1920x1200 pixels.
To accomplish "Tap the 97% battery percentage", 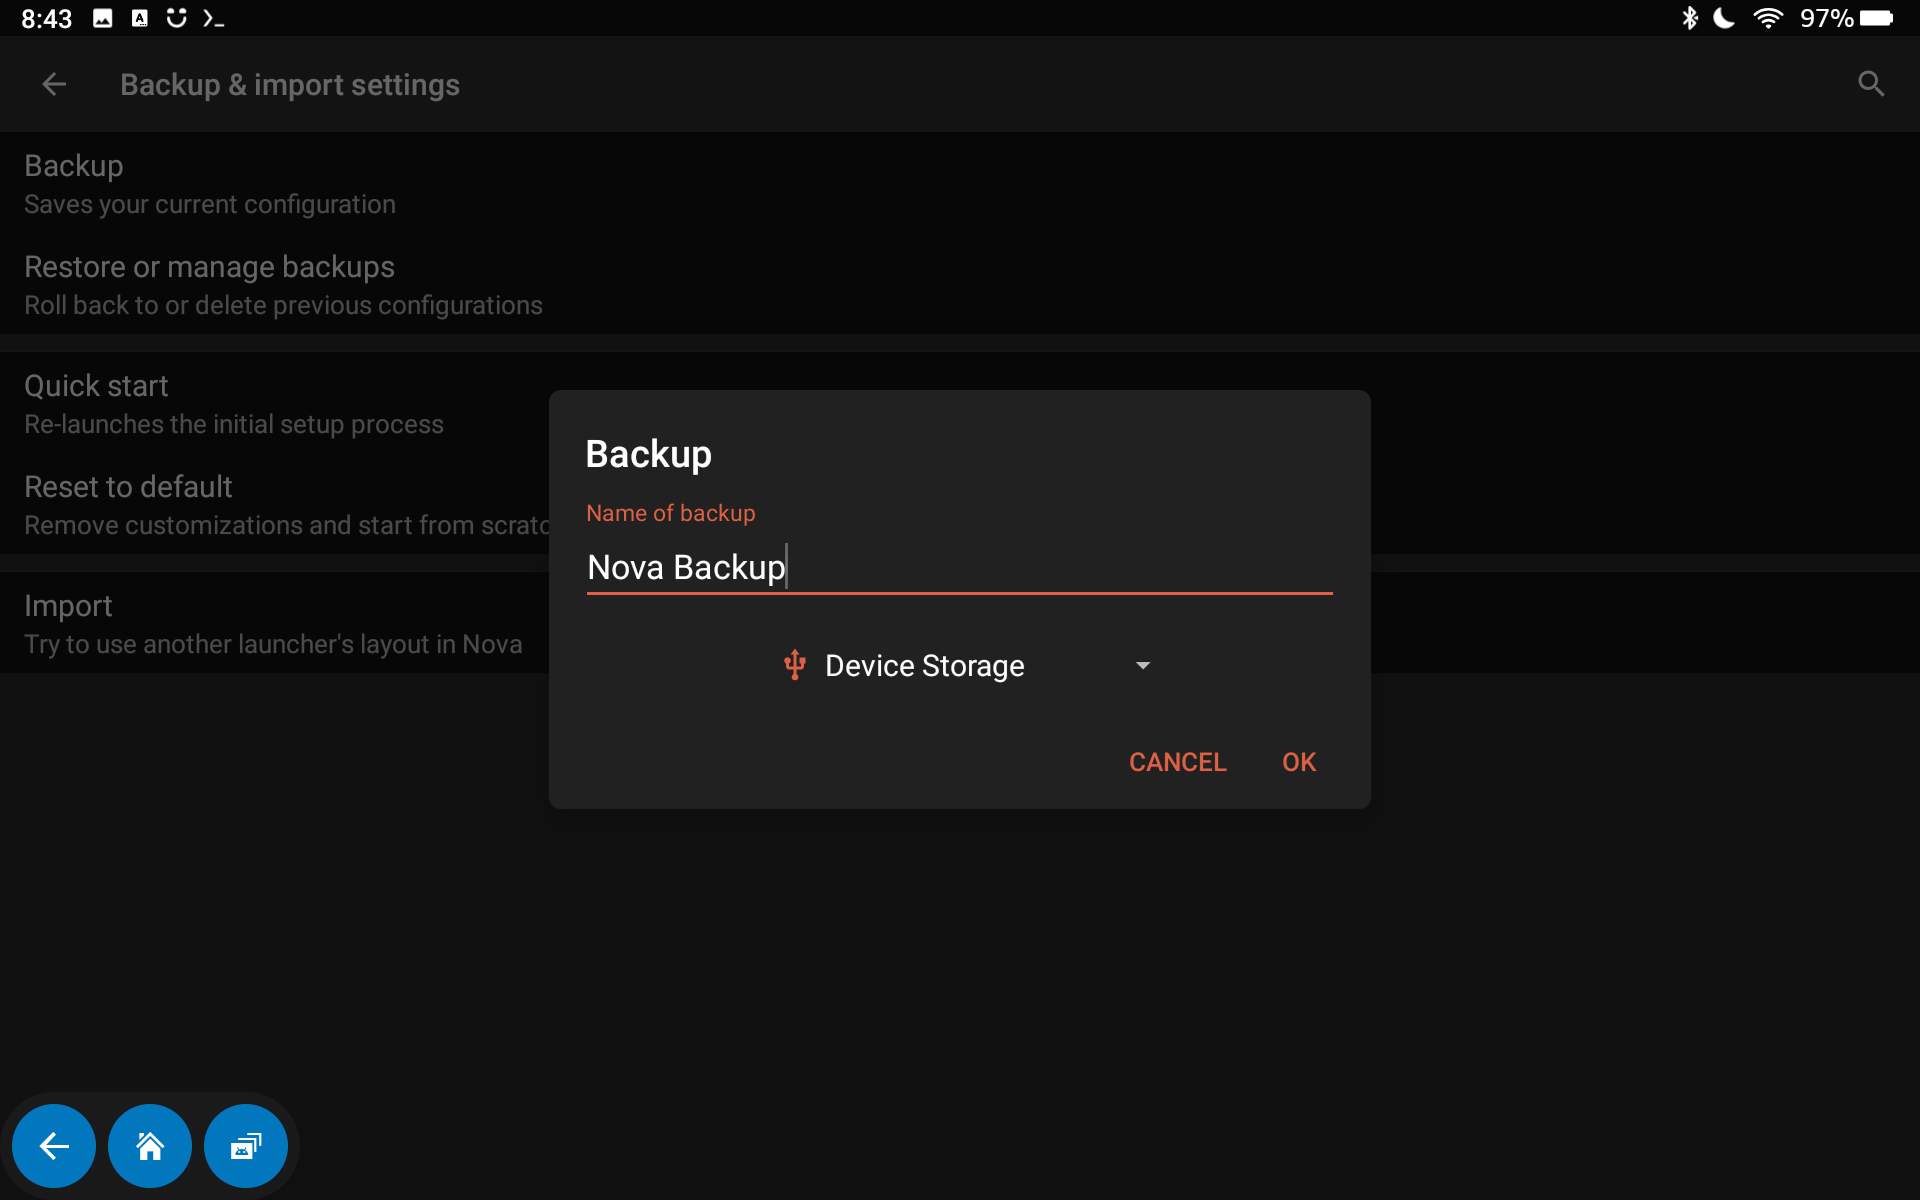I will click(x=1826, y=18).
